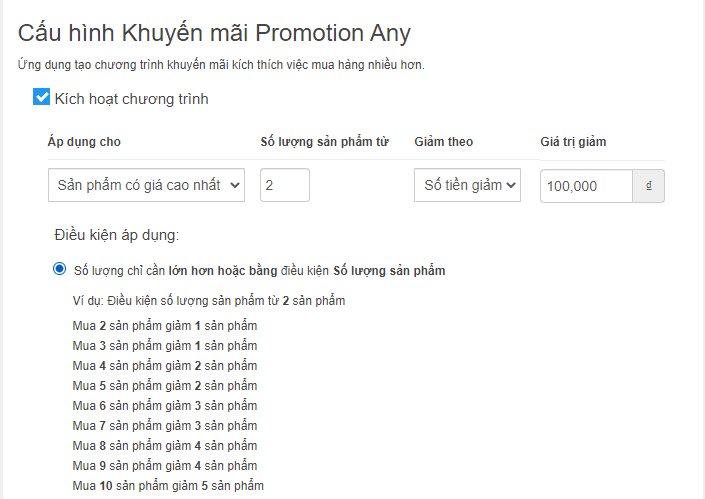Viewport: 705px width, 499px height.
Task: Click the Điều kiện áp dụng label
Action: point(116,235)
